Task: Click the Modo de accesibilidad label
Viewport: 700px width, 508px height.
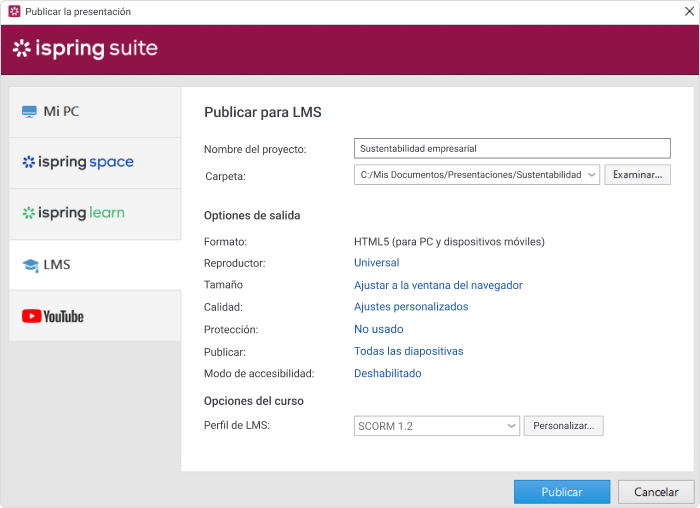Action: pos(259,373)
